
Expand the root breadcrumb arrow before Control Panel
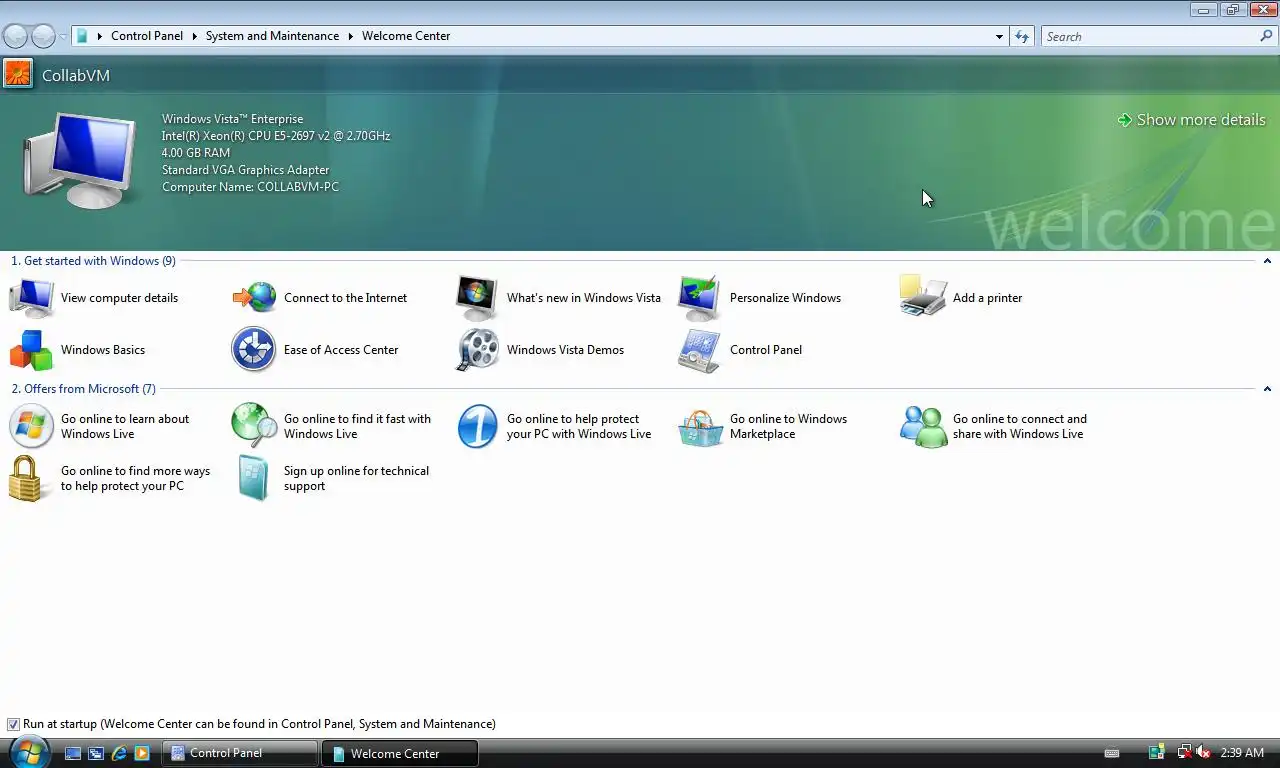99,36
